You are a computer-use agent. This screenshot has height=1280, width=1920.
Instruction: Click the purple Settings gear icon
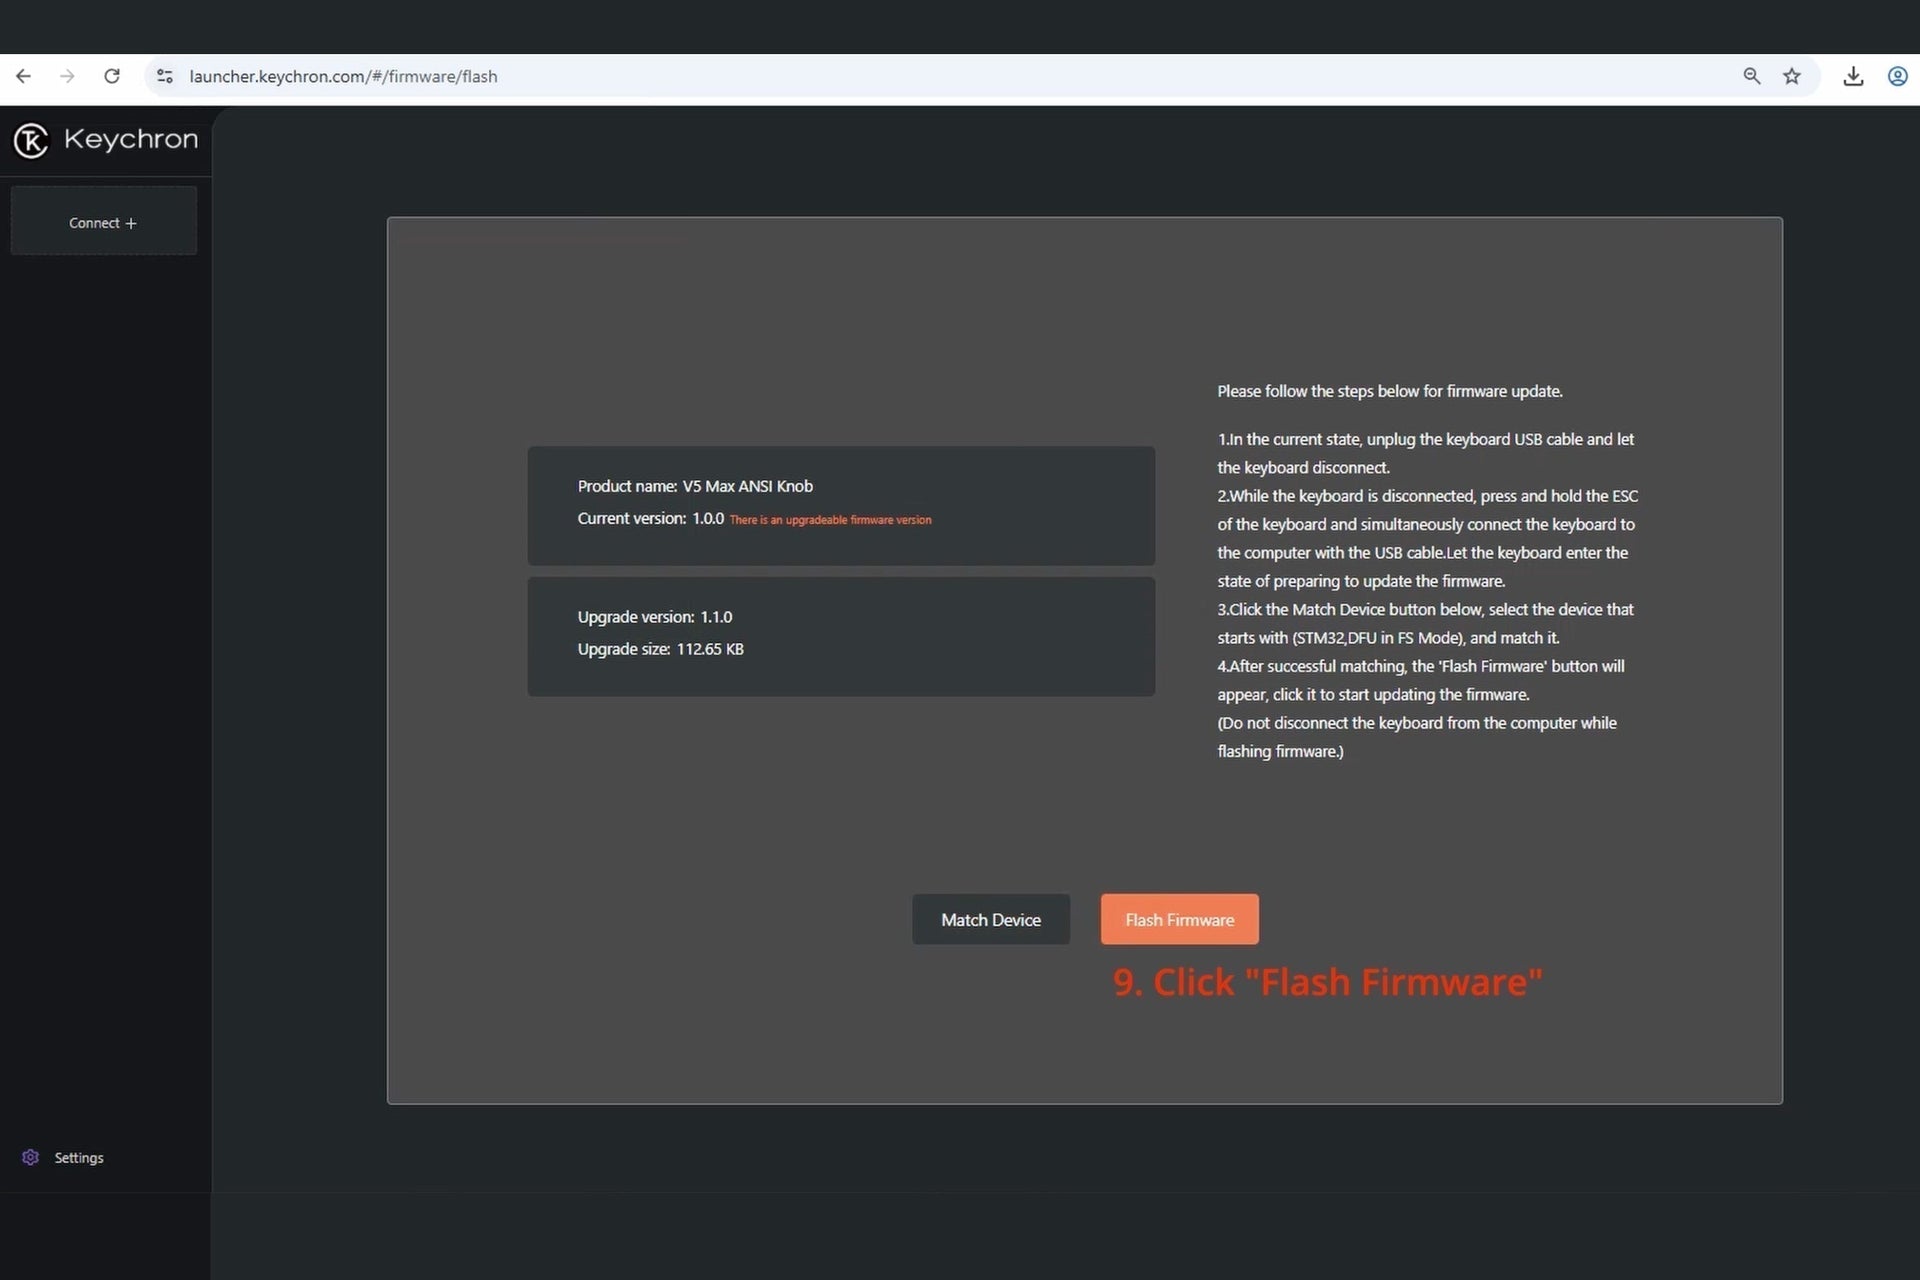click(x=30, y=1157)
